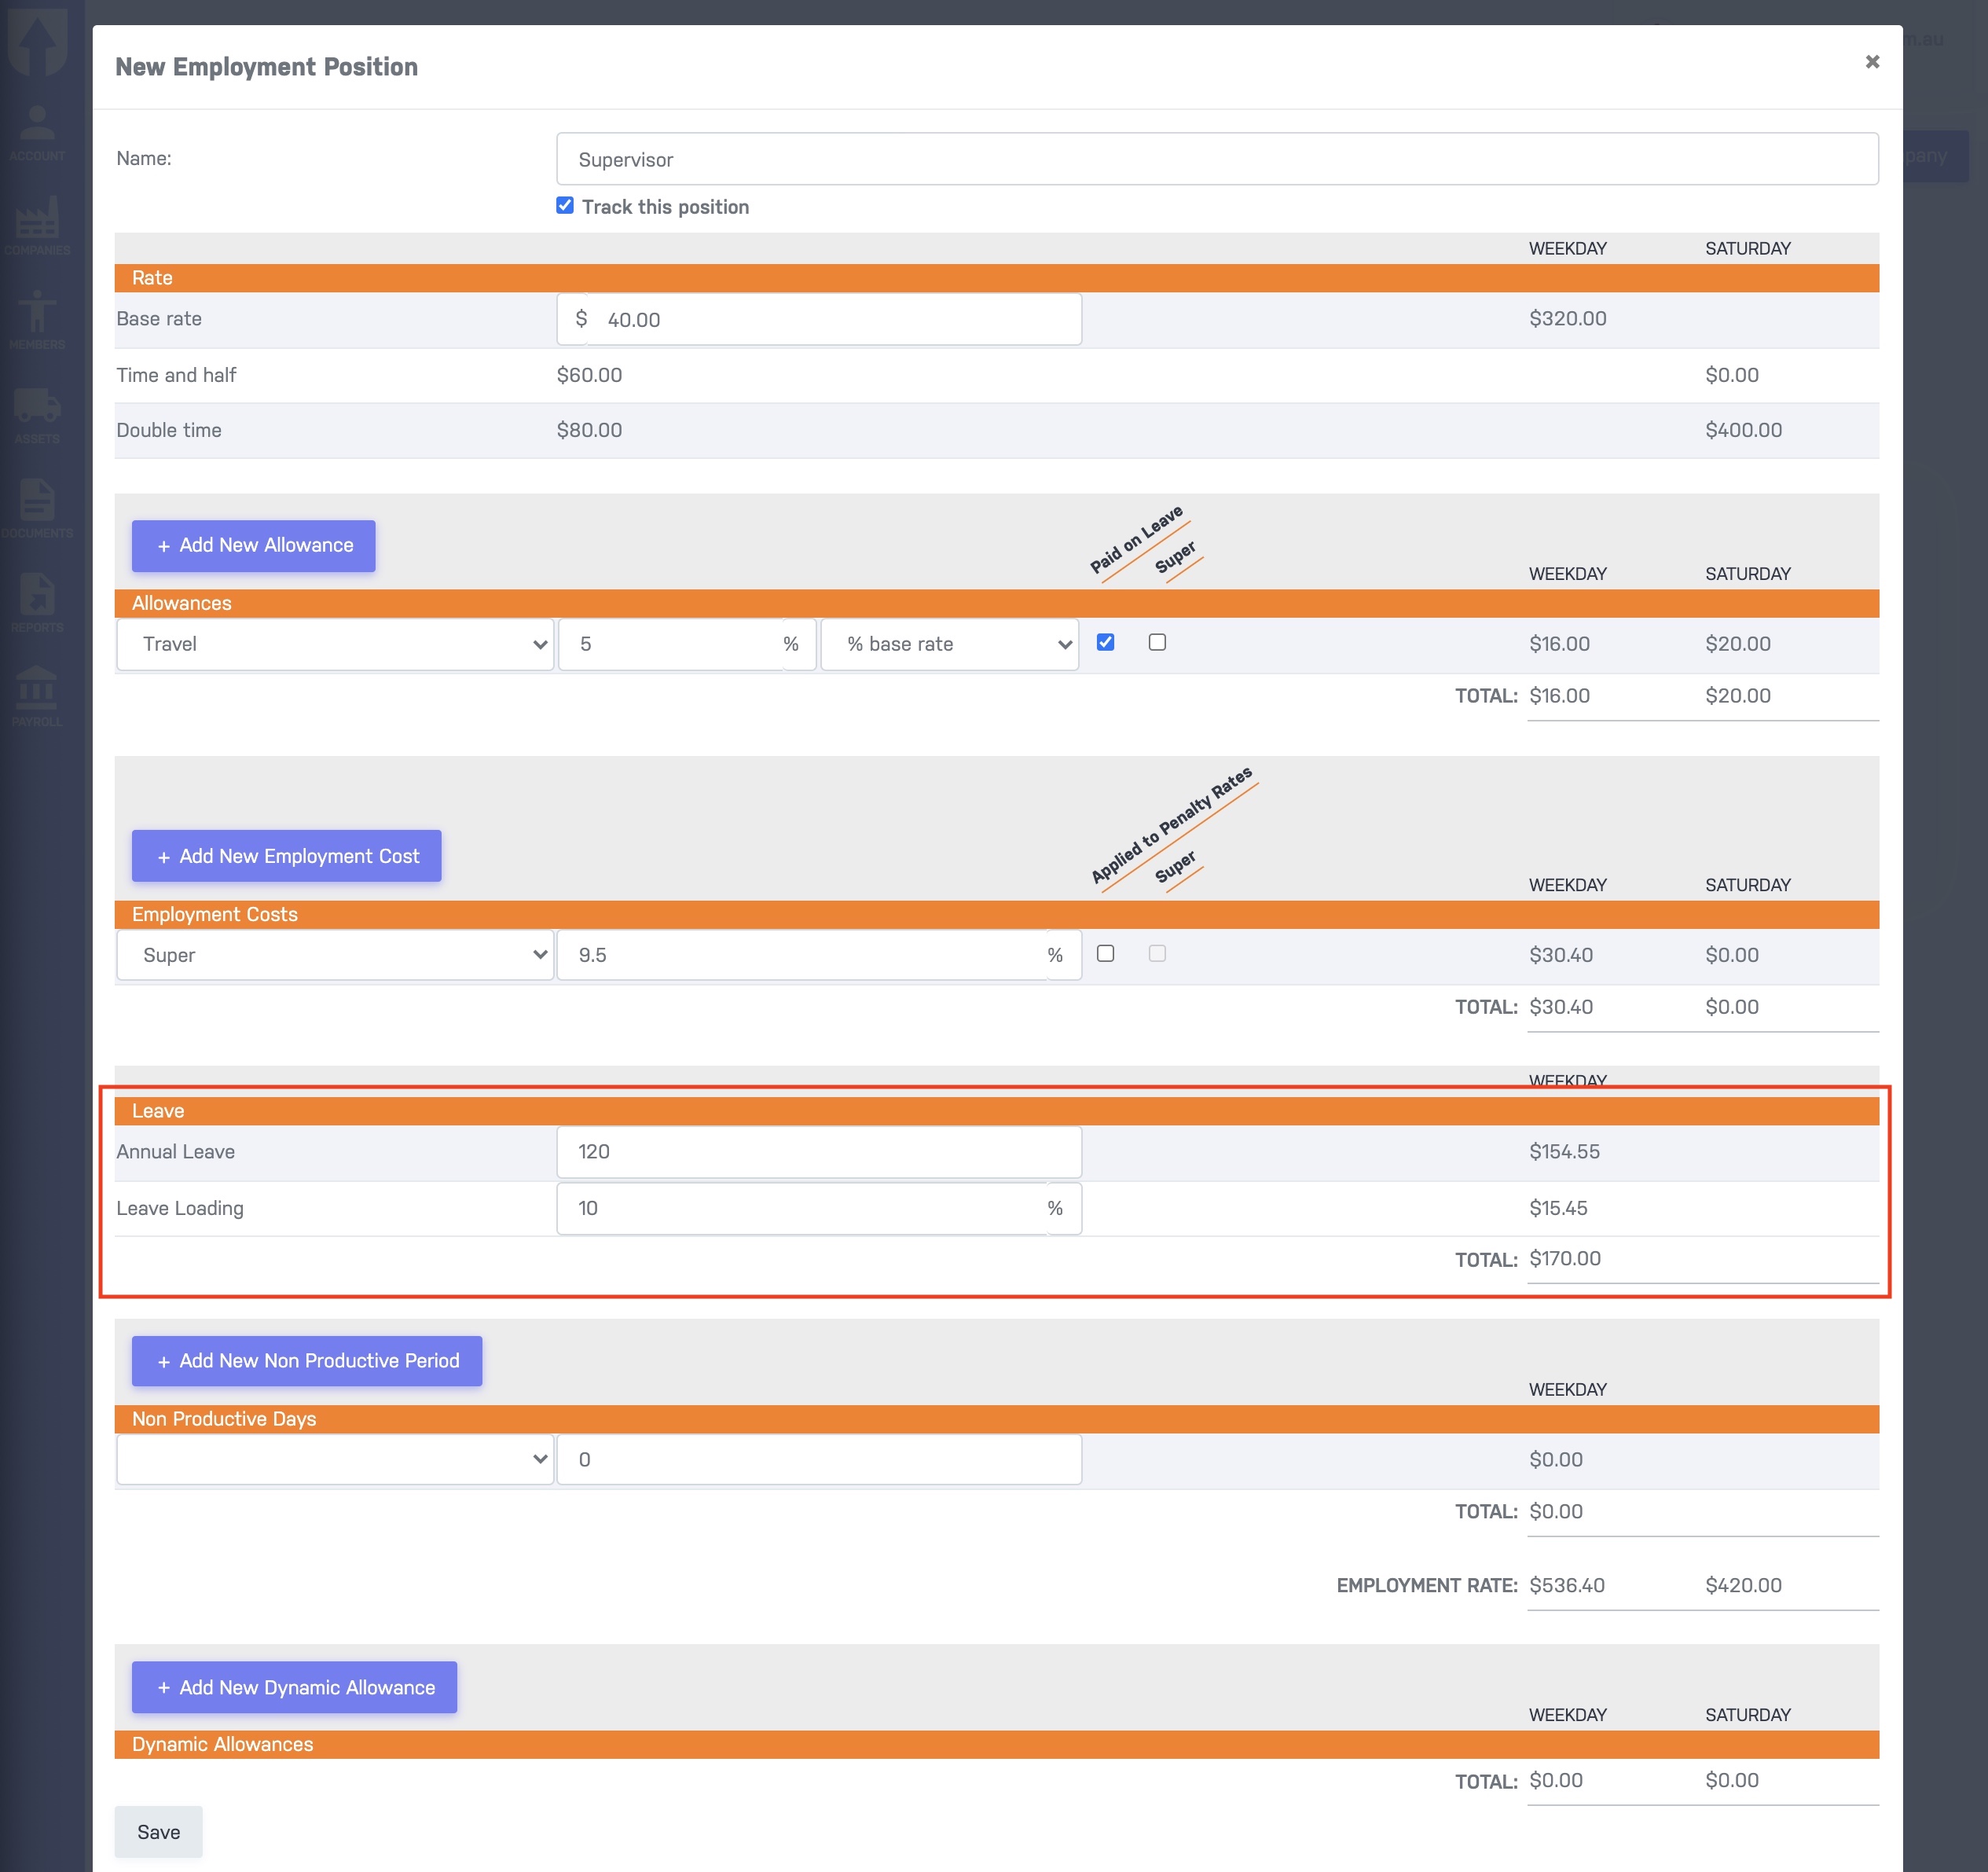Close the New Employment Position dialog

[x=1872, y=62]
